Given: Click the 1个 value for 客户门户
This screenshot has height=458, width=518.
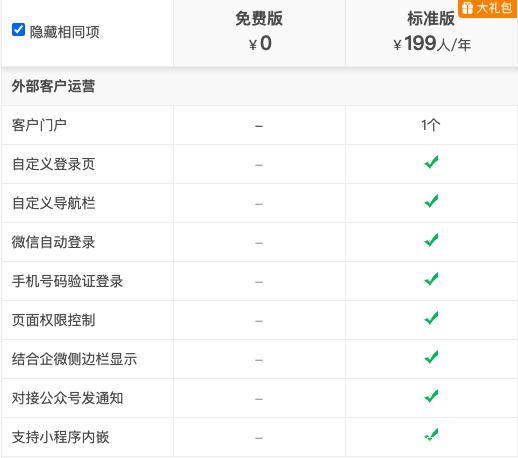Looking at the screenshot, I should pyautogui.click(x=431, y=125).
